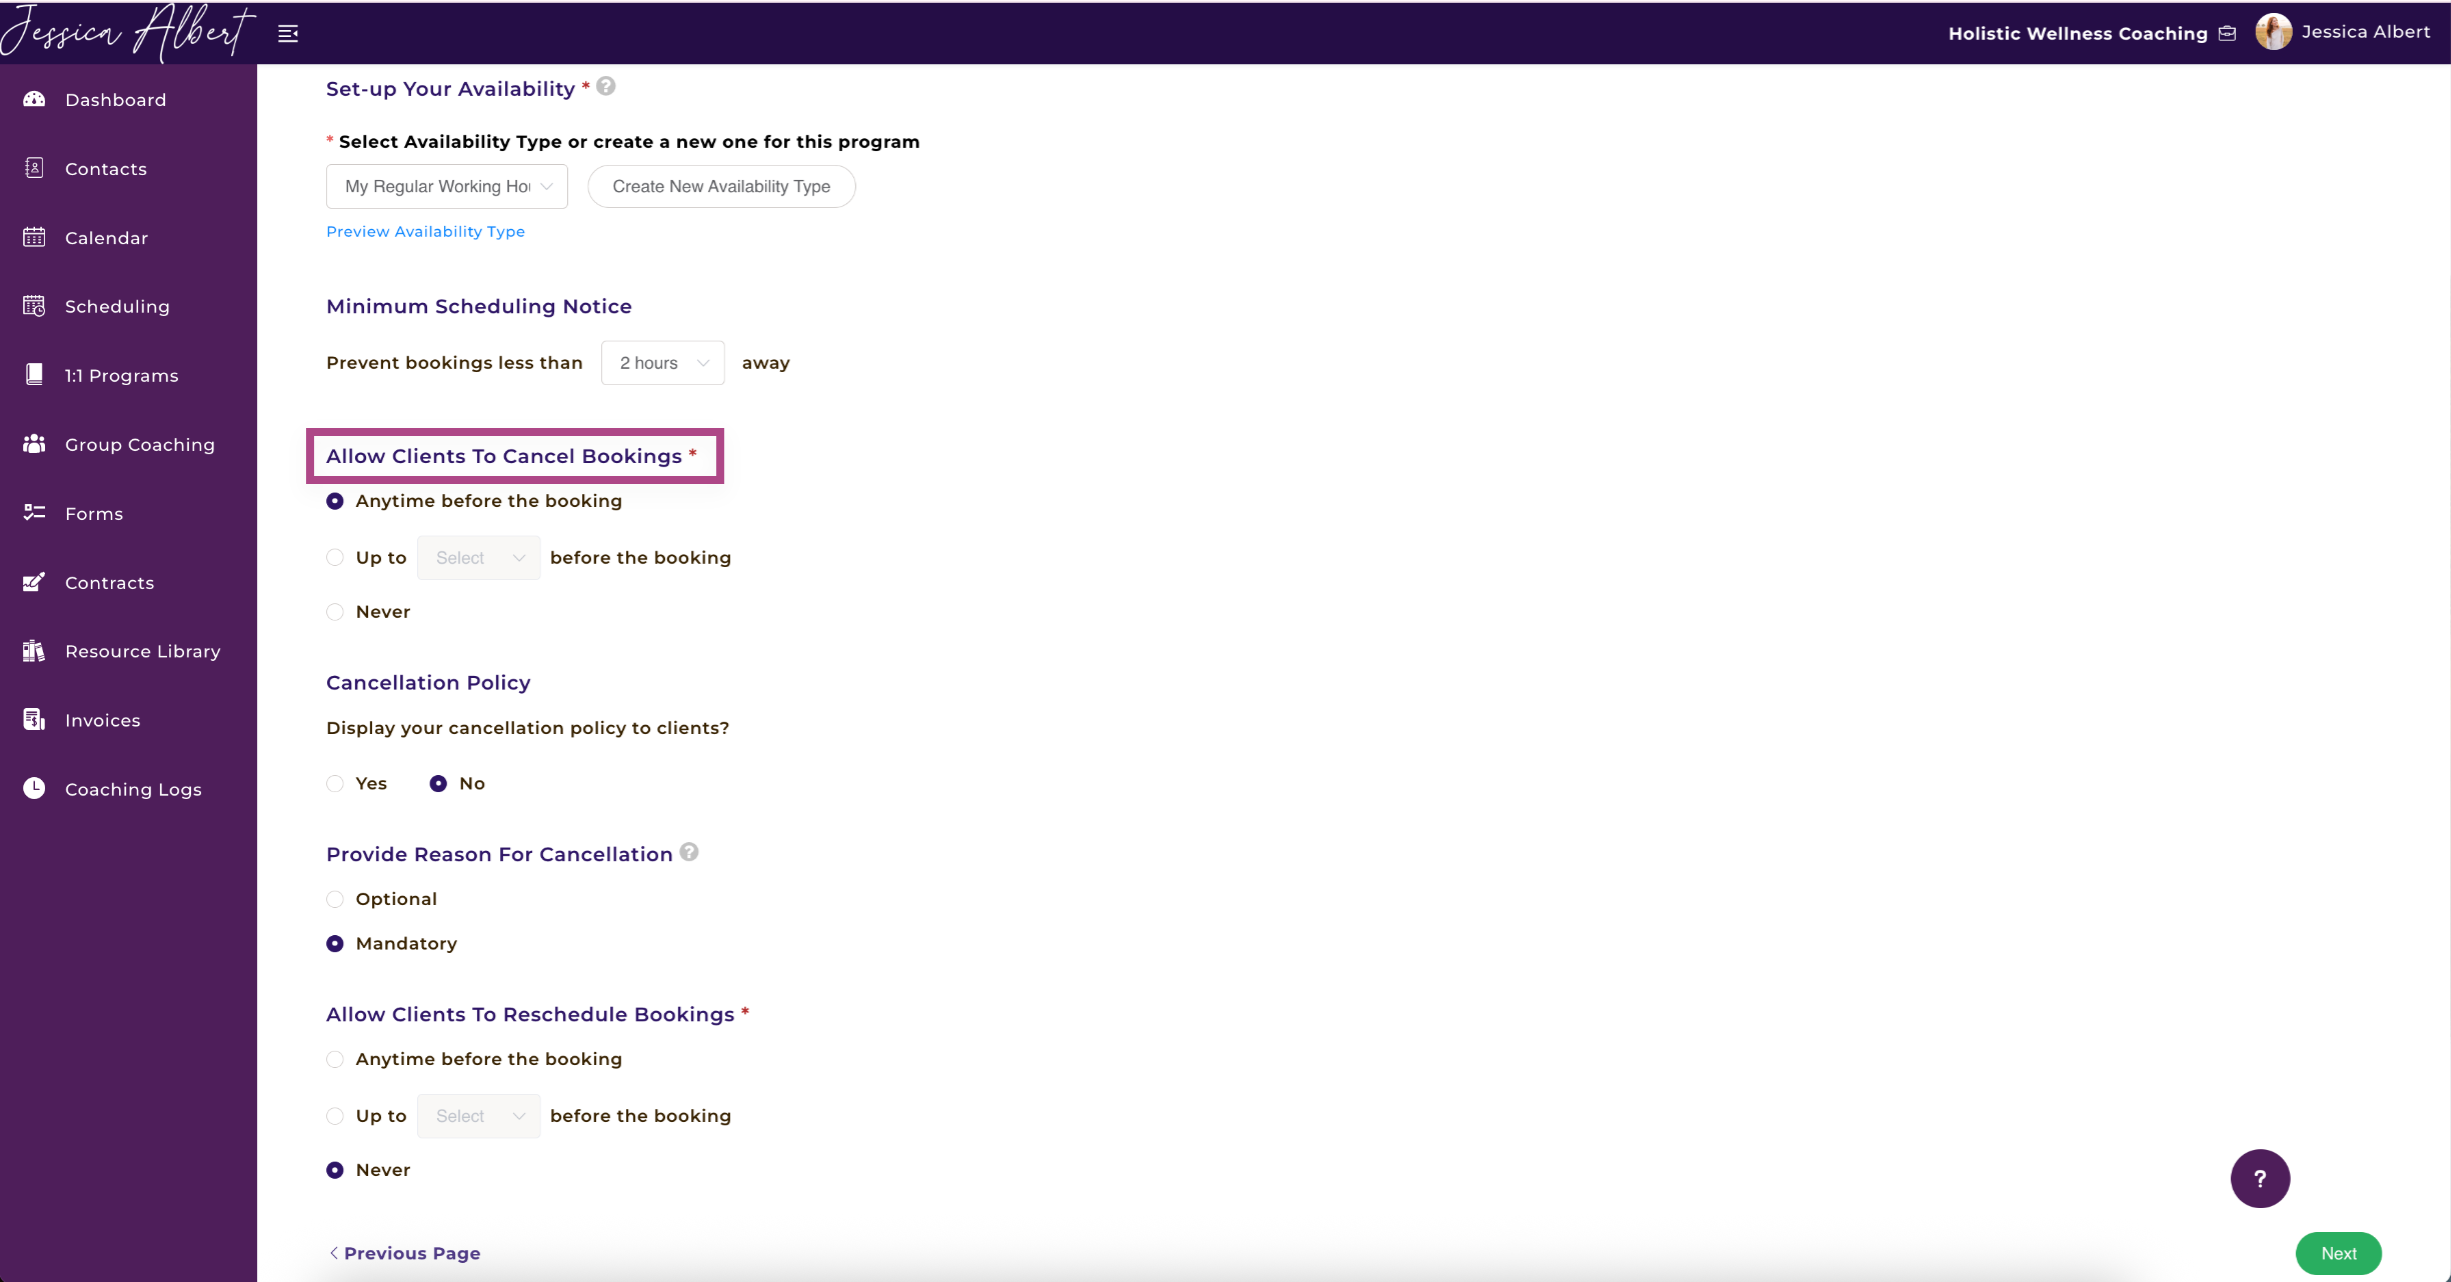This screenshot has width=2451, height=1282.
Task: Go back via Previous Page link
Action: (405, 1253)
